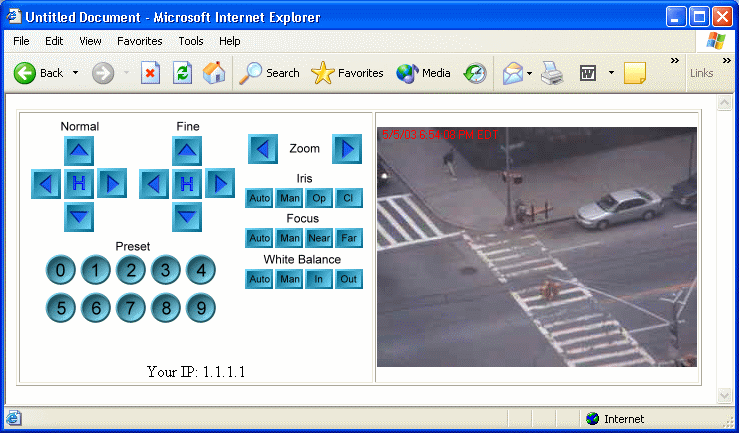Click the Search toolbar button
Screen dimensions: 739x433
point(270,73)
